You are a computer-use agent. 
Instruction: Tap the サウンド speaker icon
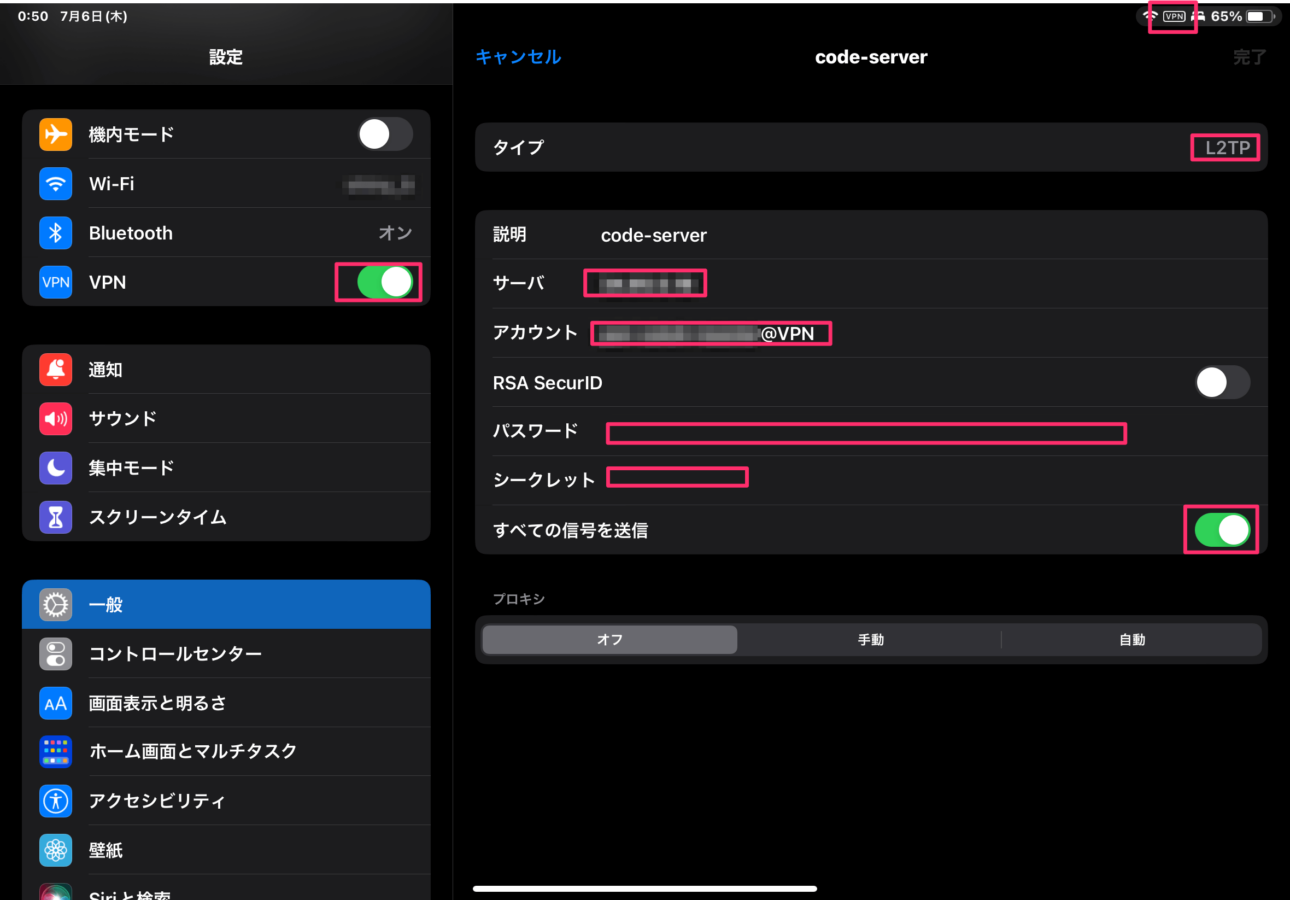tap(56, 419)
